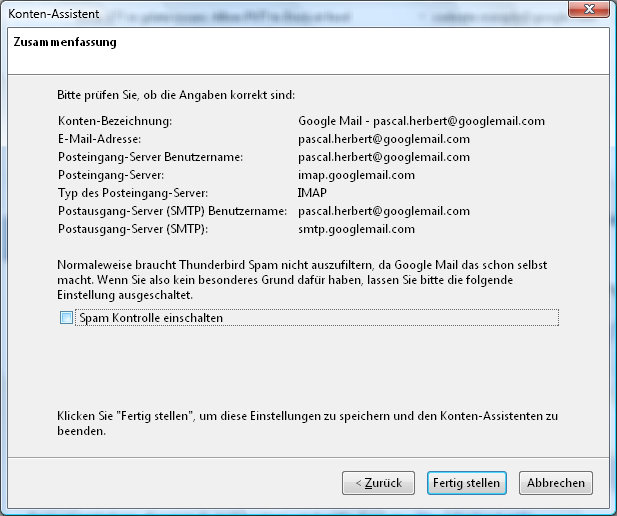Click the E-Mail-Adresse value pascal.herbert@googlemail.com
Viewport: 617px width, 516px height.
(384, 139)
